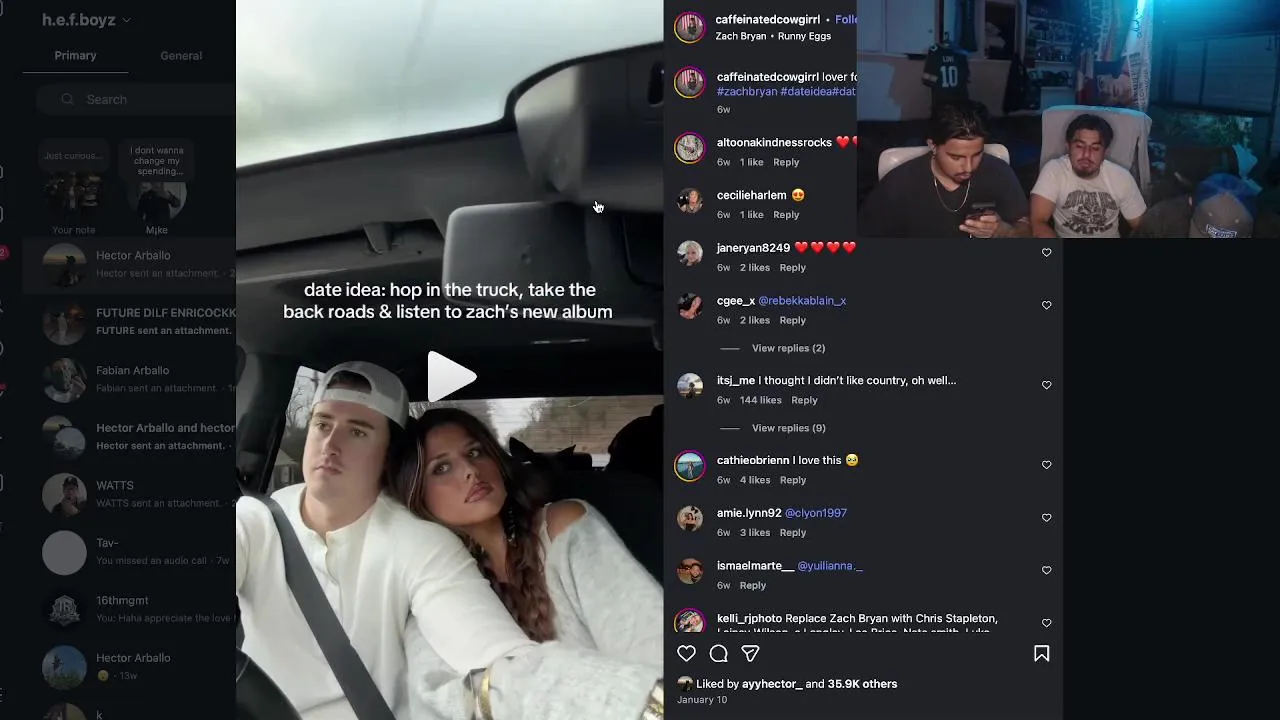Reply to altoonakindnessrocks comment
The image size is (1280, 720).
pos(786,162)
